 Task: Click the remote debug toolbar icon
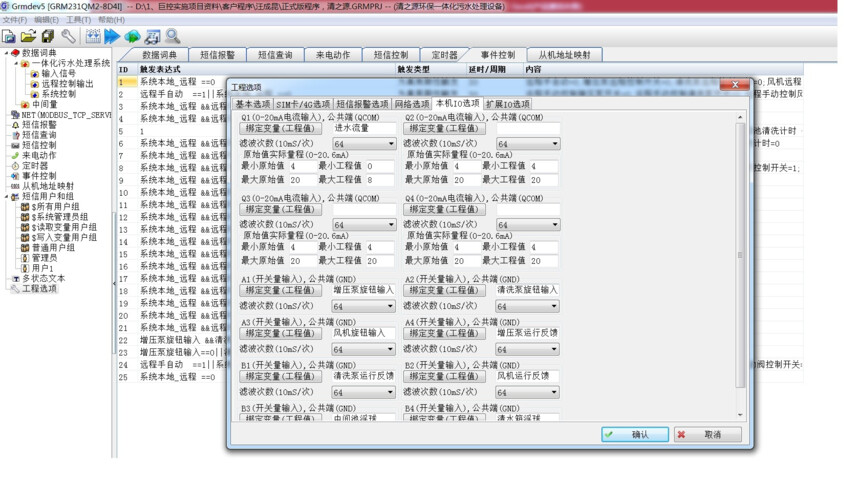[152, 37]
